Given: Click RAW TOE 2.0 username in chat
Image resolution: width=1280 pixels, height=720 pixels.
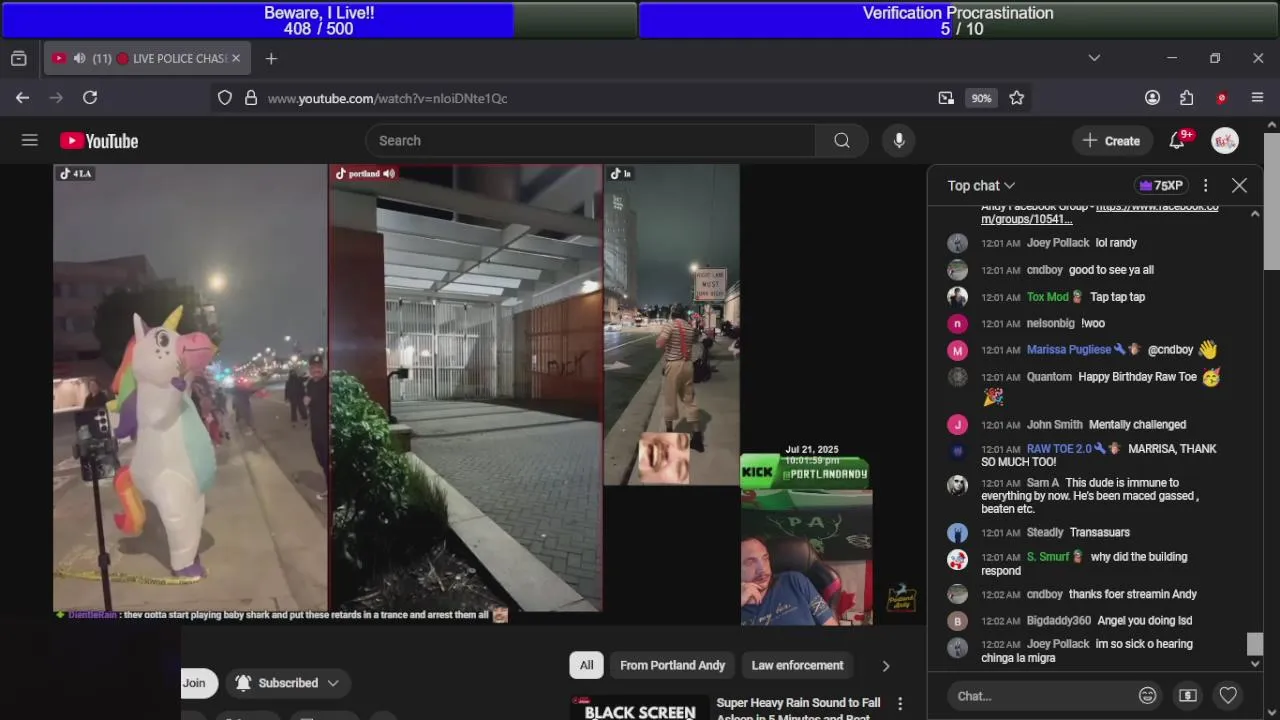Looking at the screenshot, I should click(x=1059, y=449).
